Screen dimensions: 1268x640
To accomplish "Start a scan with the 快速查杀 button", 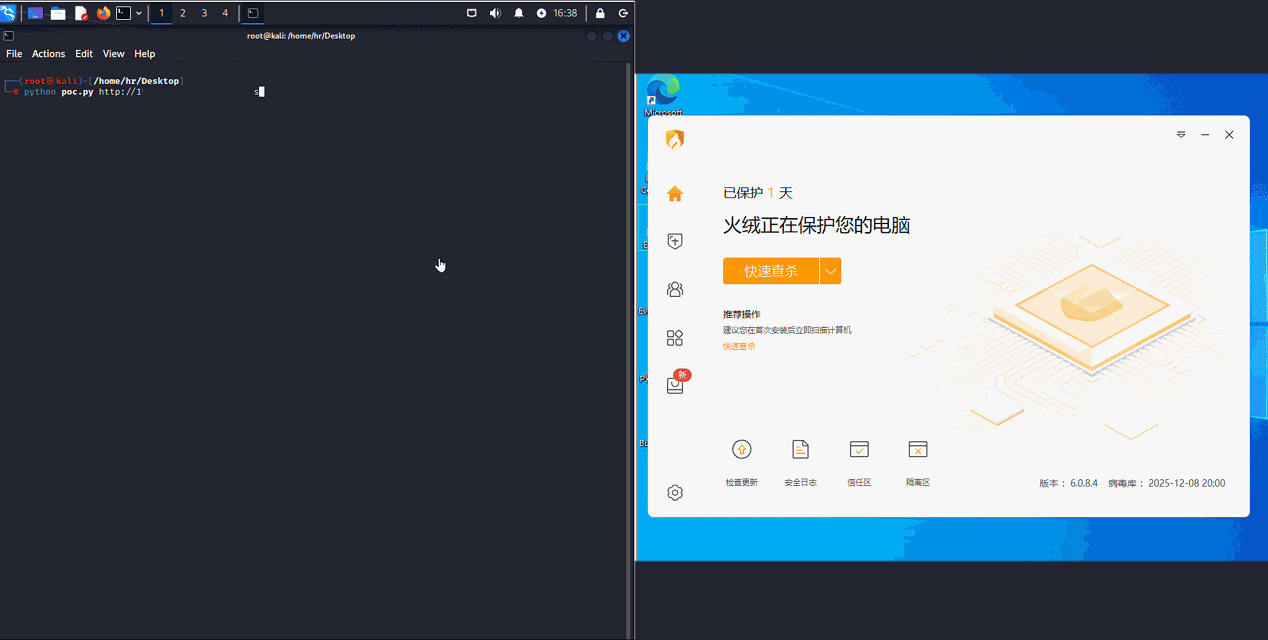I will pos(770,270).
